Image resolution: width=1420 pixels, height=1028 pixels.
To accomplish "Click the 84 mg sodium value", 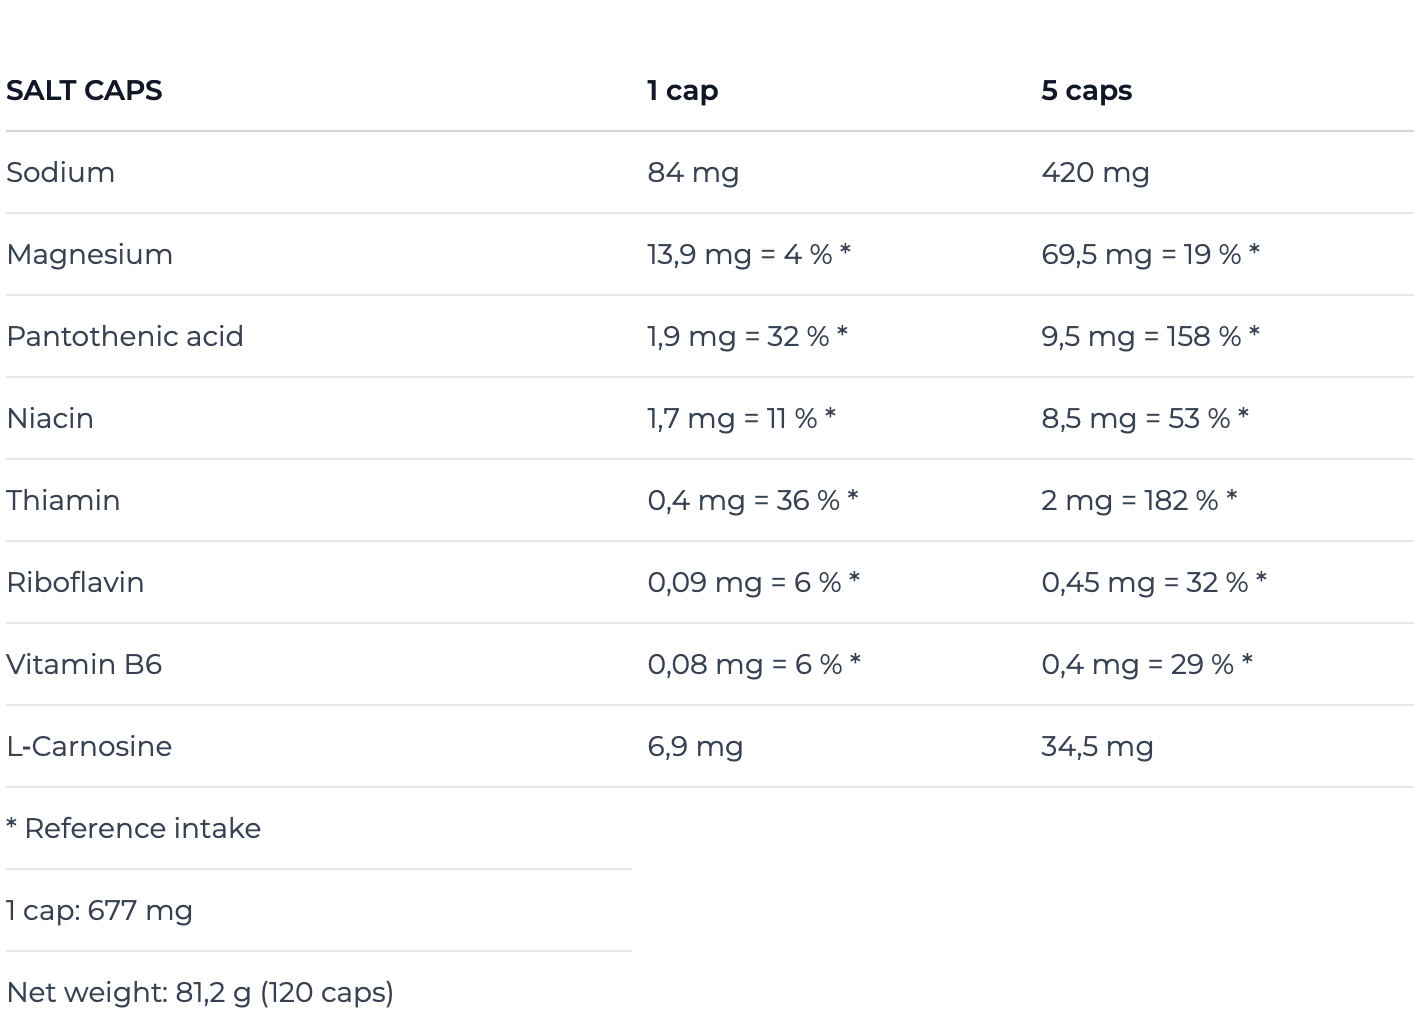I will 693,173.
